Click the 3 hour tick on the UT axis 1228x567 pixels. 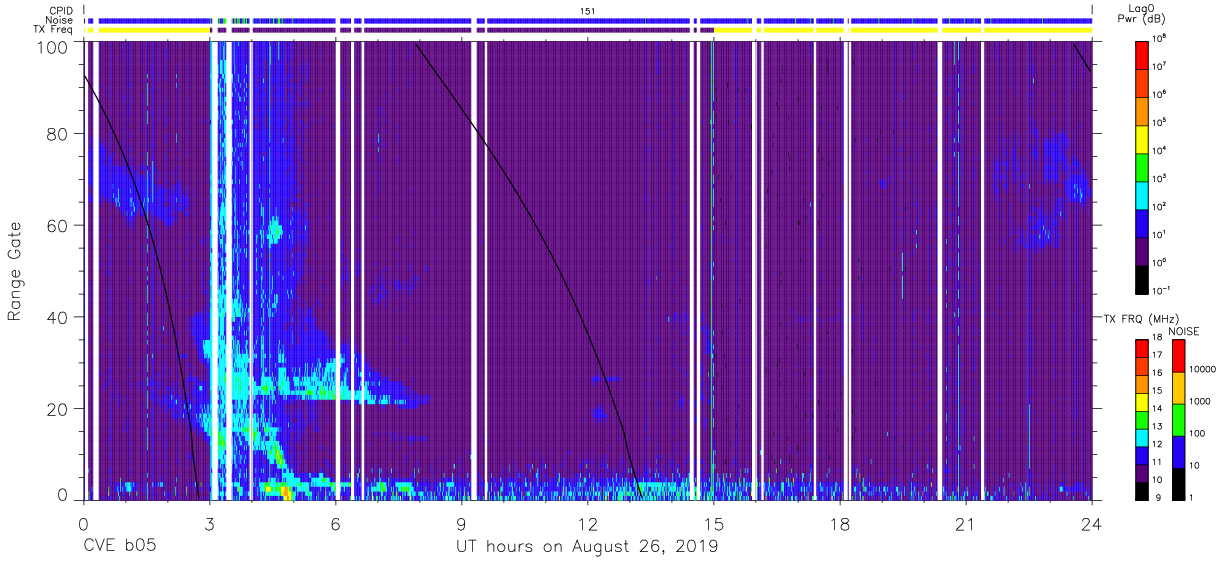pos(209,524)
